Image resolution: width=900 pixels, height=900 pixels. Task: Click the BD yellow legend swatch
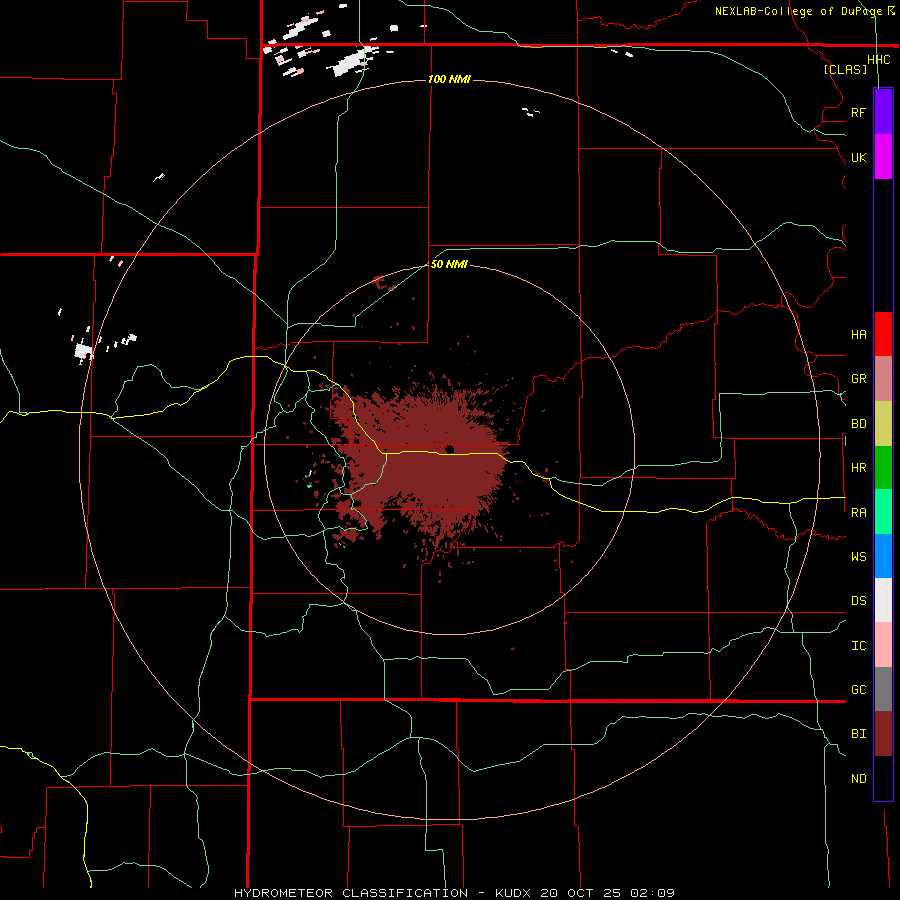(x=883, y=424)
